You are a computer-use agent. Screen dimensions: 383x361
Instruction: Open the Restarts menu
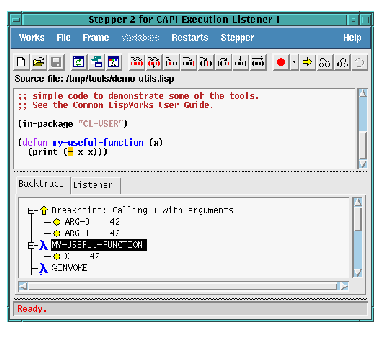[x=190, y=38]
